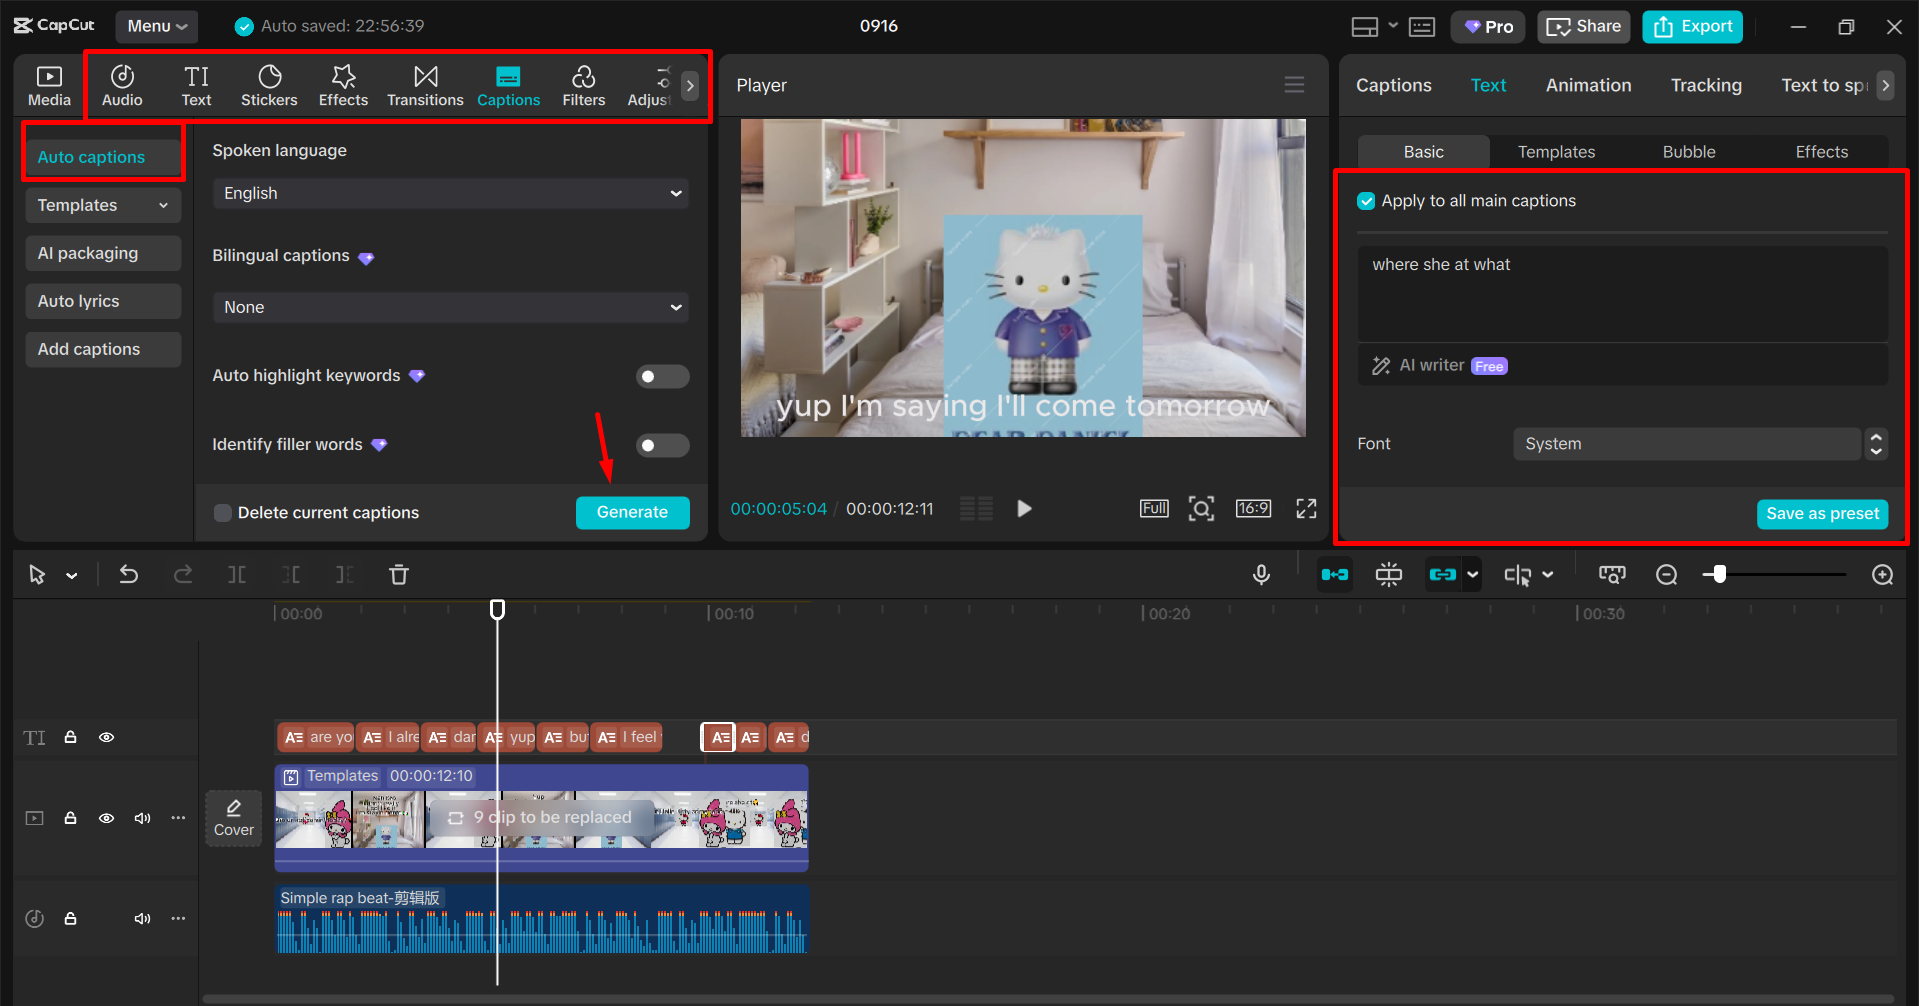This screenshot has width=1919, height=1006.
Task: Select the Bubble sub-tab
Action: tap(1689, 152)
